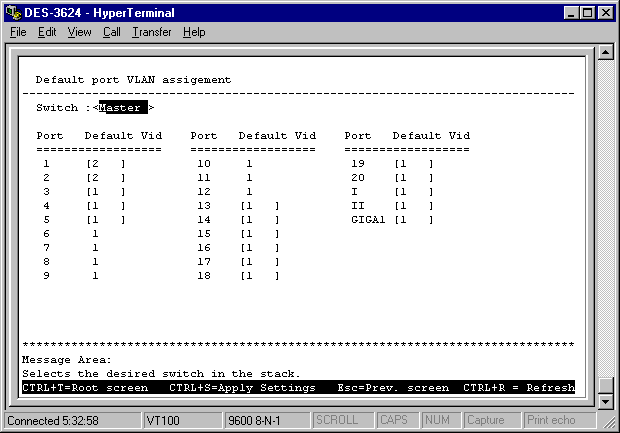Image resolution: width=620 pixels, height=433 pixels.
Task: Click the NUM indicator in status bar
Action: coord(437,420)
